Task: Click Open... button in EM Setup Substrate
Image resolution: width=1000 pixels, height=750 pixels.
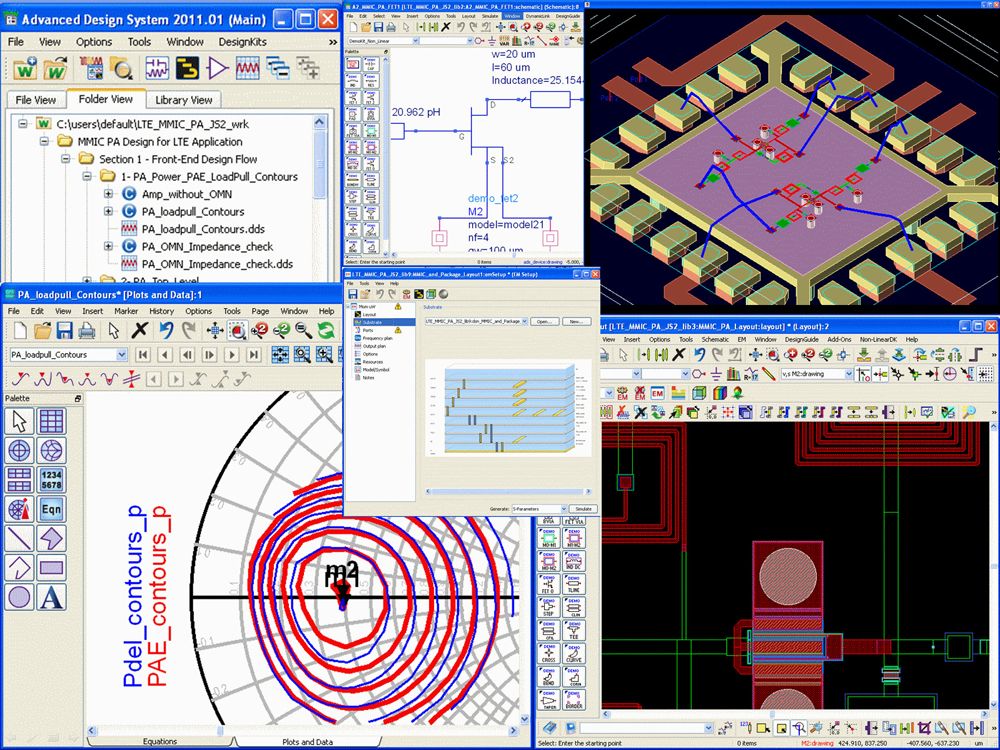Action: (544, 321)
